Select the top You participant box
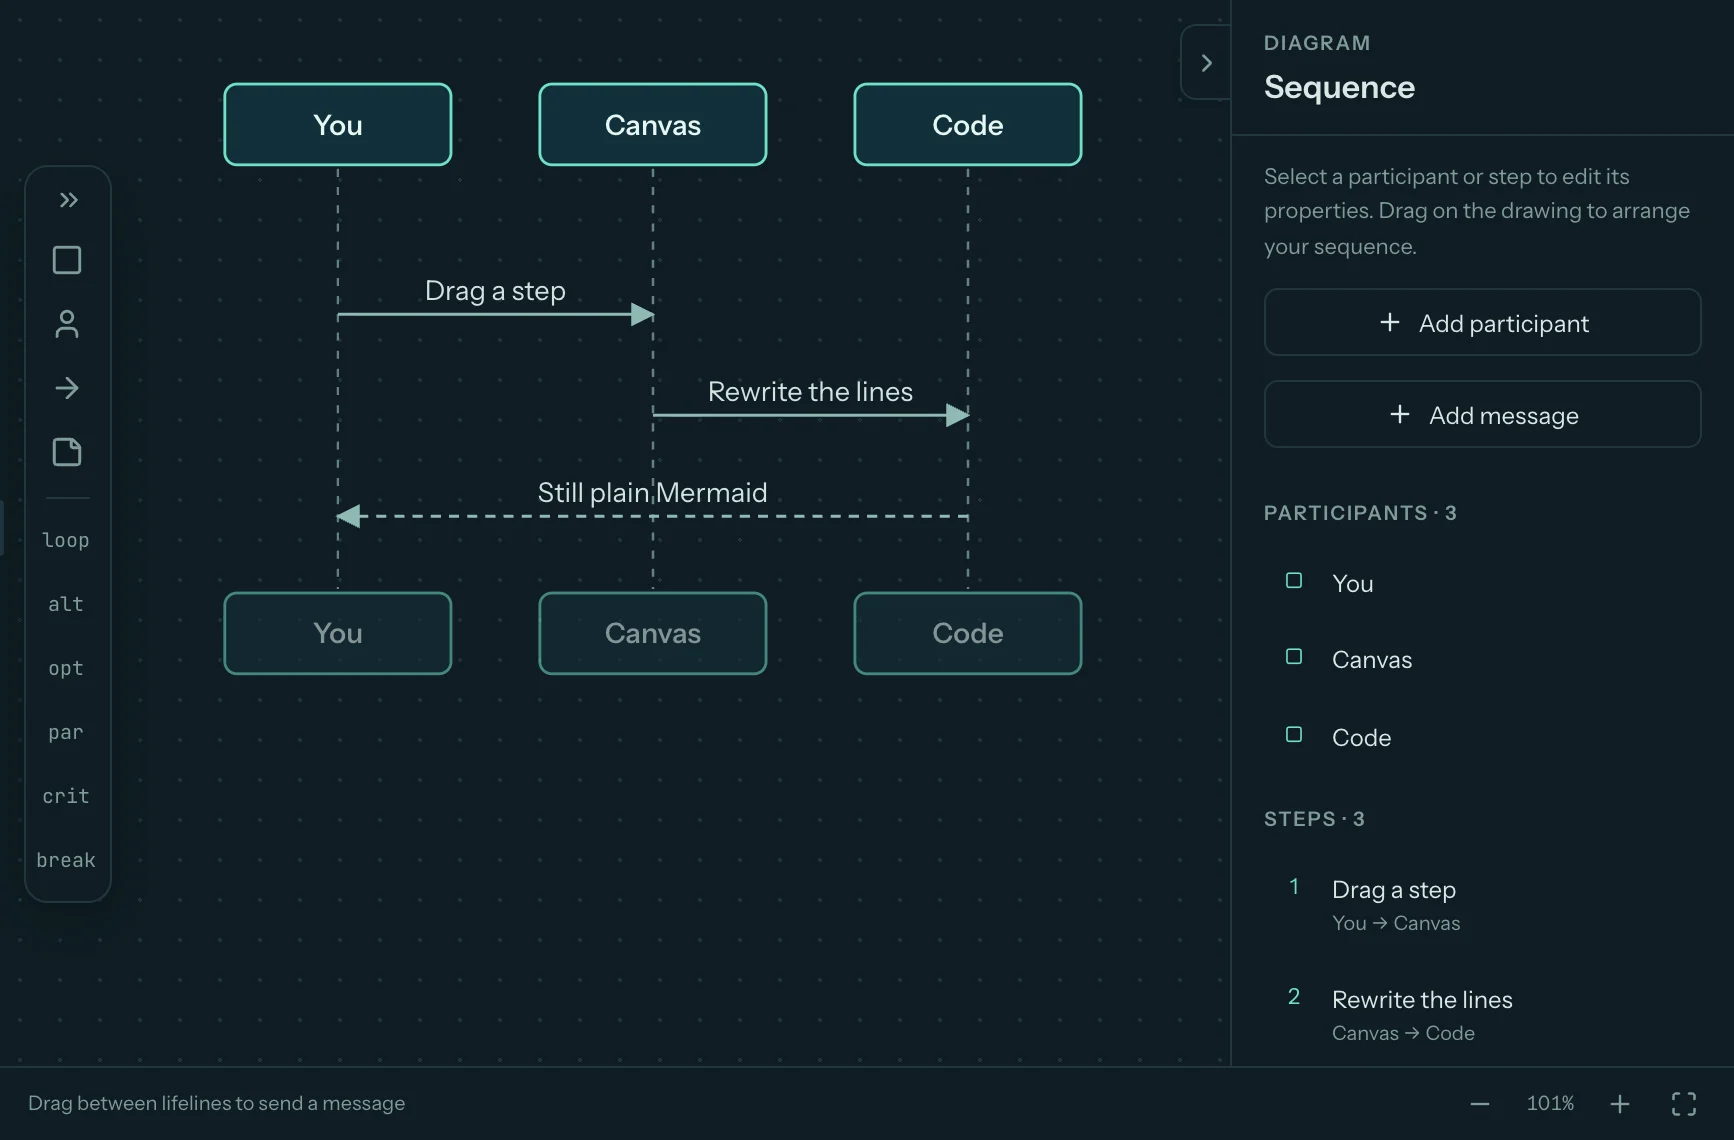Screen dimensions: 1734x1140 tap(338, 125)
